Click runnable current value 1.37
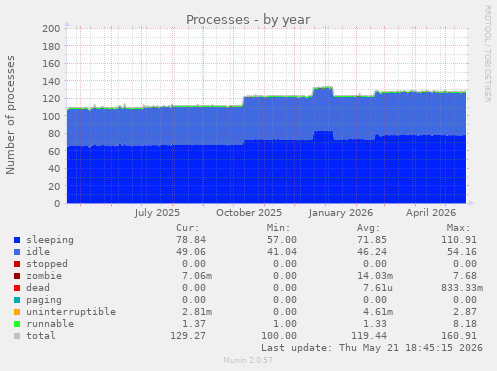497x371 pixels. pyautogui.click(x=194, y=324)
